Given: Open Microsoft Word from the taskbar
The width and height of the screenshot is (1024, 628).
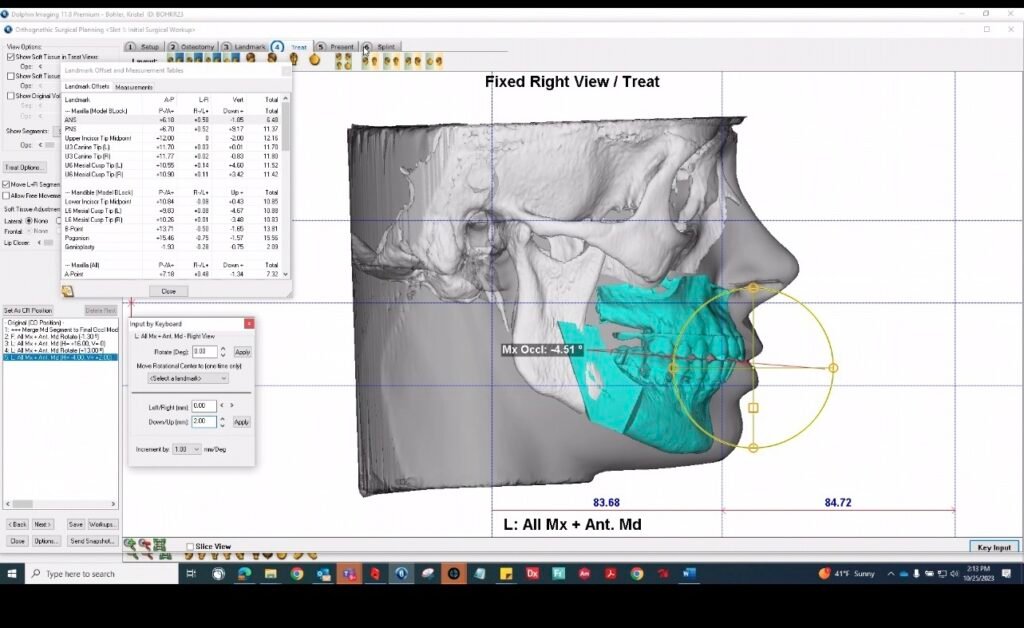Looking at the screenshot, I should coord(689,574).
